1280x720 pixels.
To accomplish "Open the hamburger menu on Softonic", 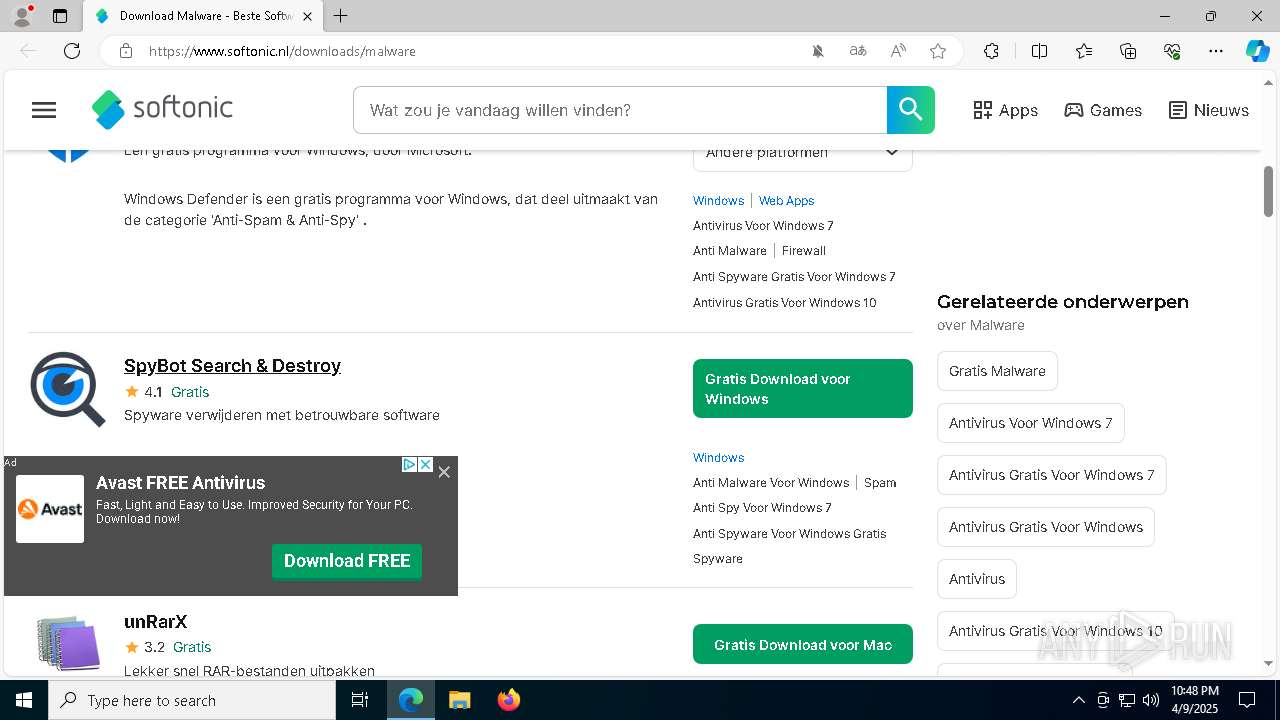I will pyautogui.click(x=44, y=110).
